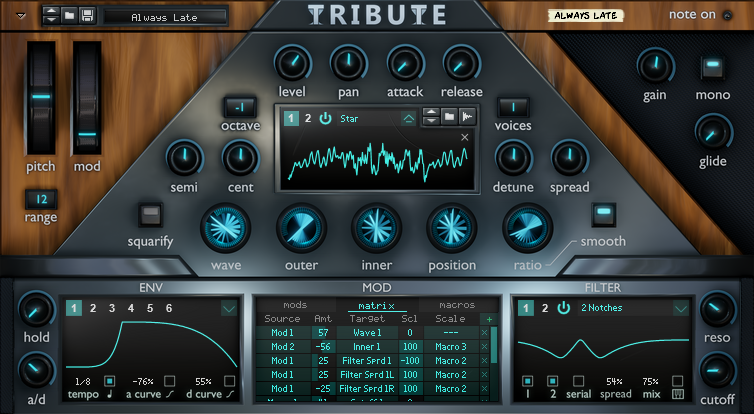Image resolution: width=754 pixels, height=414 pixels.
Task: Close the oscillator waveform view with the X
Action: click(x=465, y=137)
